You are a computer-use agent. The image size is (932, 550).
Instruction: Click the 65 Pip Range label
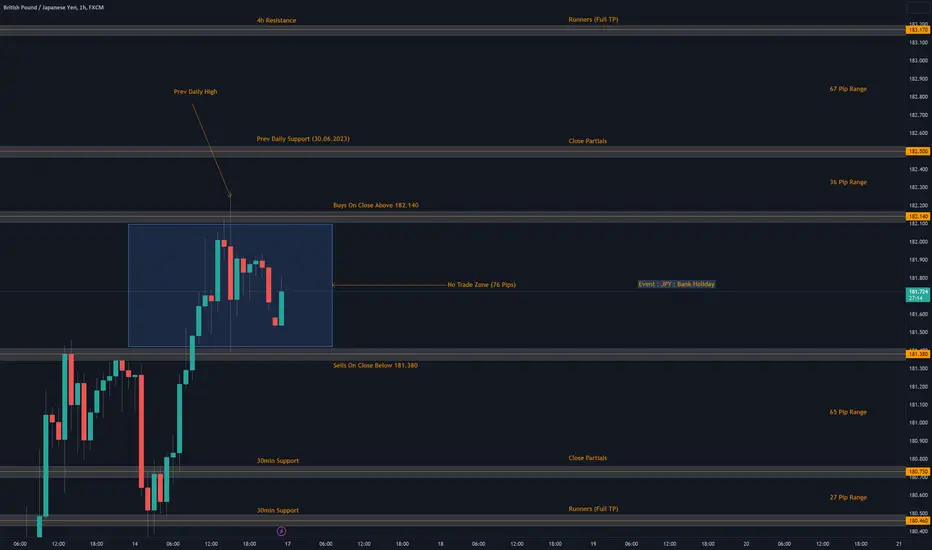[848, 411]
